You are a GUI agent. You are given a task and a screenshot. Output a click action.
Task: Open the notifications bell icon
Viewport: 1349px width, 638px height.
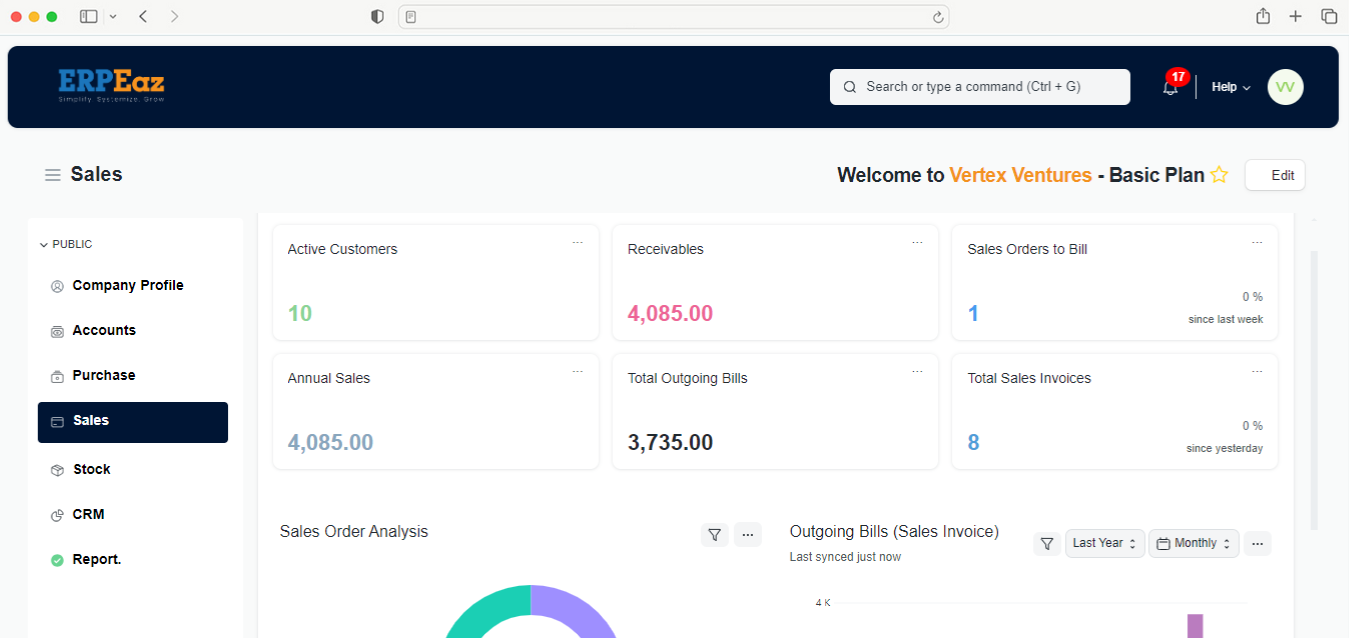(x=1170, y=88)
